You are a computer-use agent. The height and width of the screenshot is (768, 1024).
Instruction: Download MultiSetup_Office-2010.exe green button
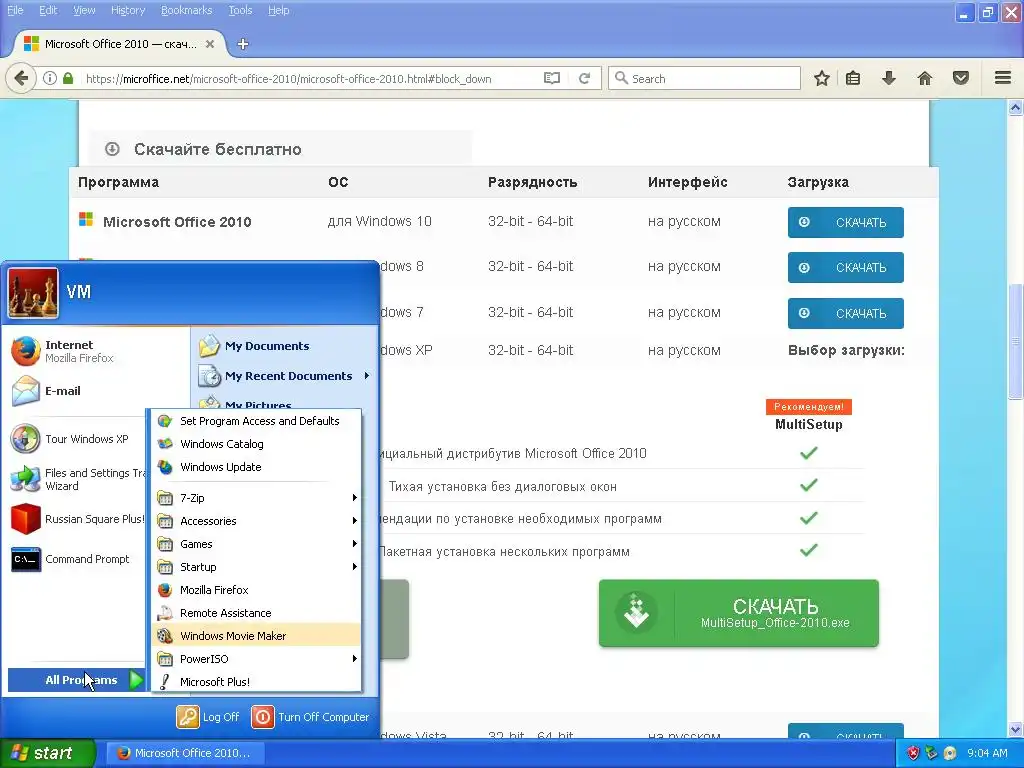click(x=739, y=613)
